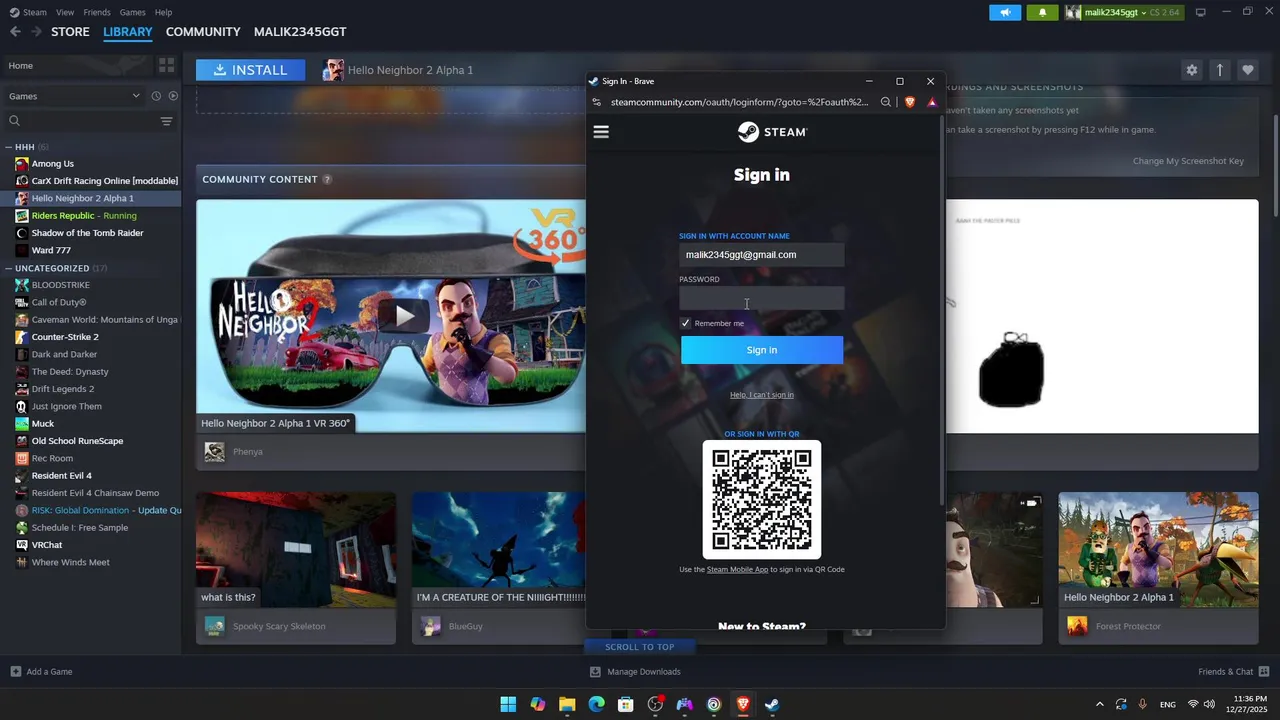Toggle the Remember me checkbox
1280x720 pixels.
[x=685, y=323]
